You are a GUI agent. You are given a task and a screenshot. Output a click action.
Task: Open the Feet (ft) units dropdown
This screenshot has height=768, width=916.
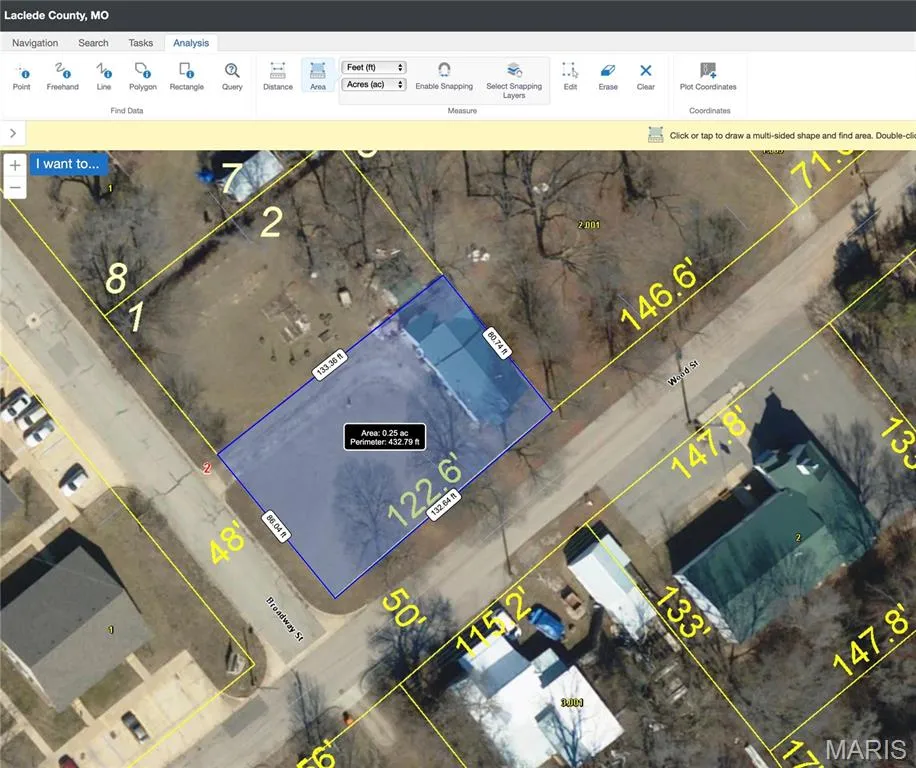[374, 67]
